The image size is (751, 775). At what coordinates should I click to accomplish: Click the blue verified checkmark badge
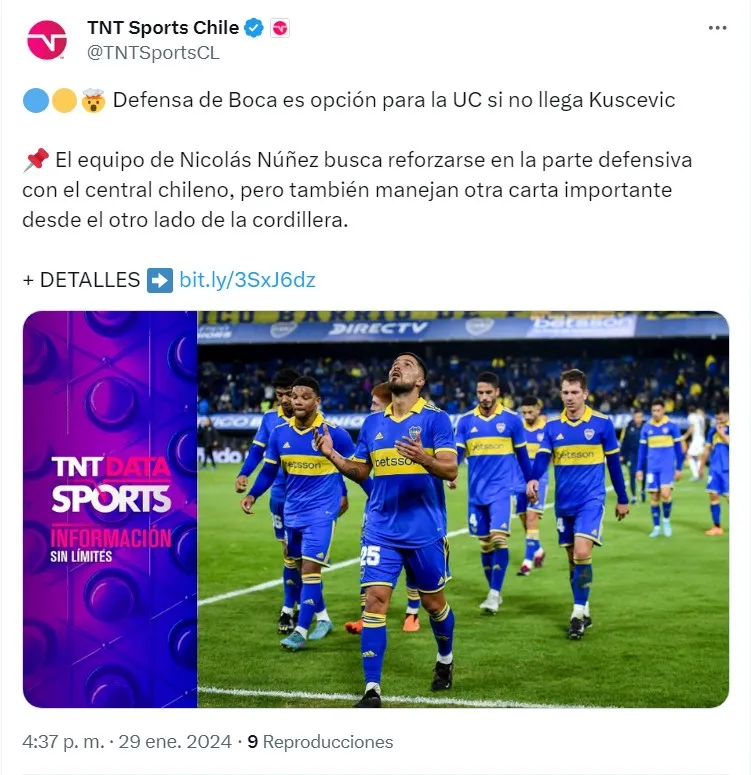[254, 28]
